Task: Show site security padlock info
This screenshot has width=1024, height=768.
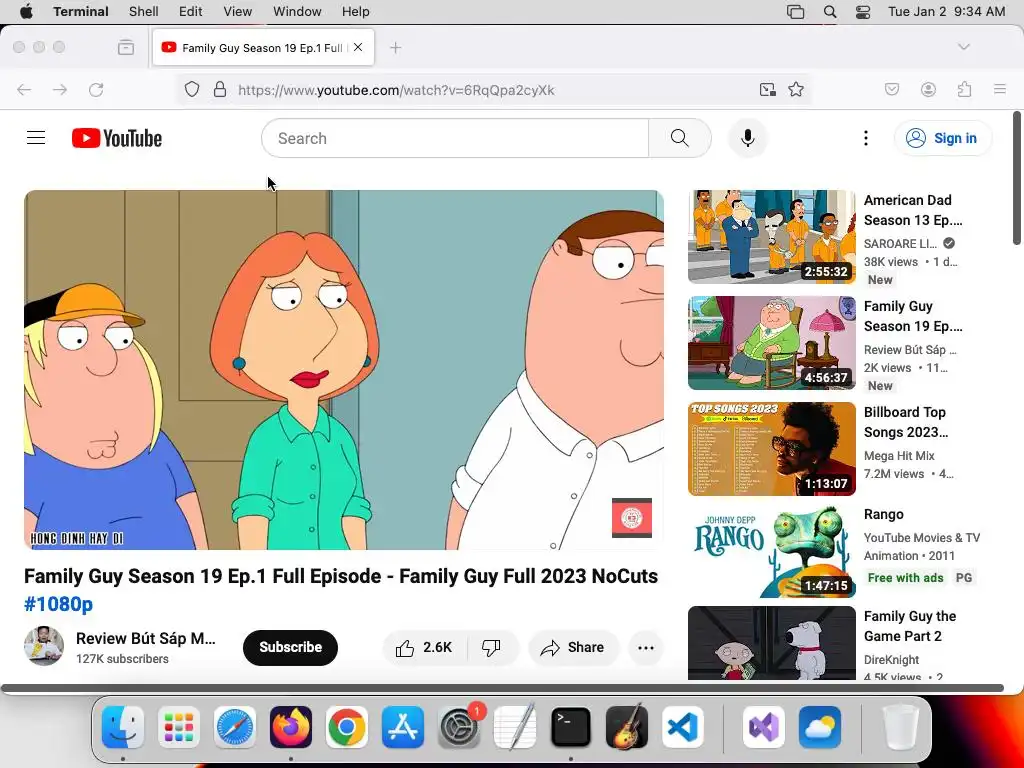Action: (220, 89)
